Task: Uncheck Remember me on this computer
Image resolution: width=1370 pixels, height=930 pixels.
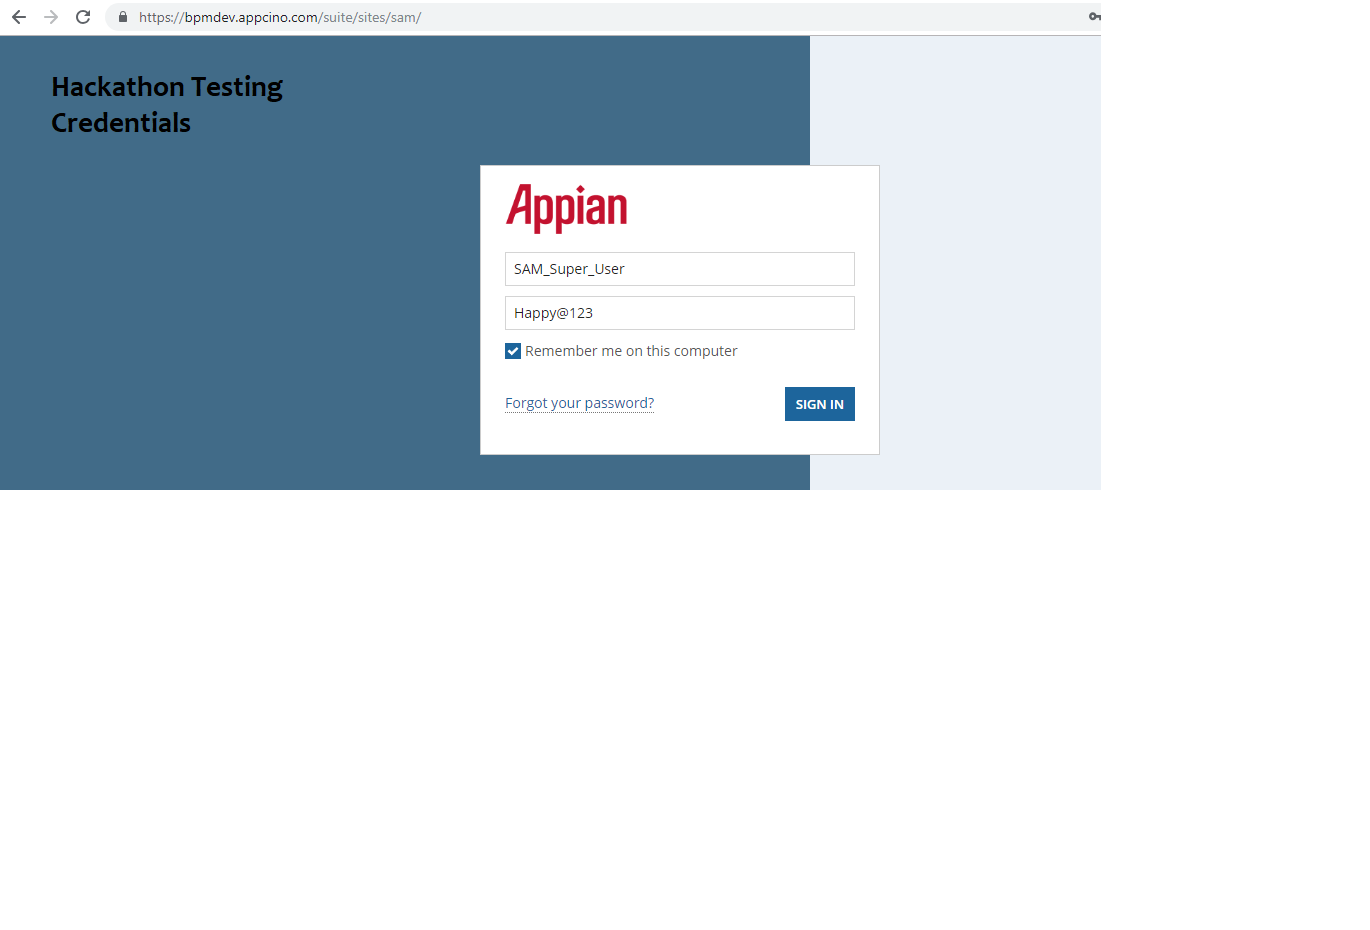Action: coord(513,351)
